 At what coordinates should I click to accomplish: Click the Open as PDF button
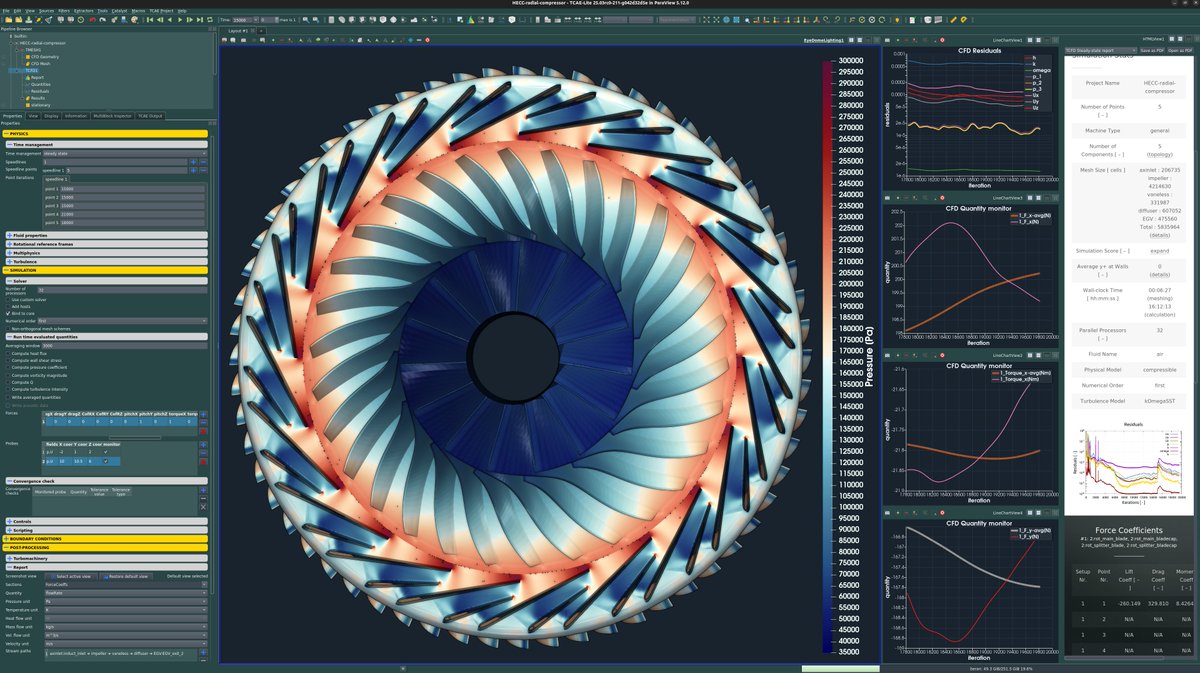click(1180, 50)
